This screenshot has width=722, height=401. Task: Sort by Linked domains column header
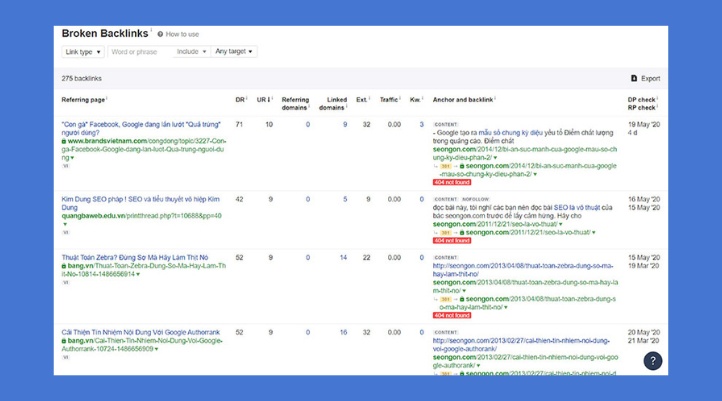pos(333,104)
